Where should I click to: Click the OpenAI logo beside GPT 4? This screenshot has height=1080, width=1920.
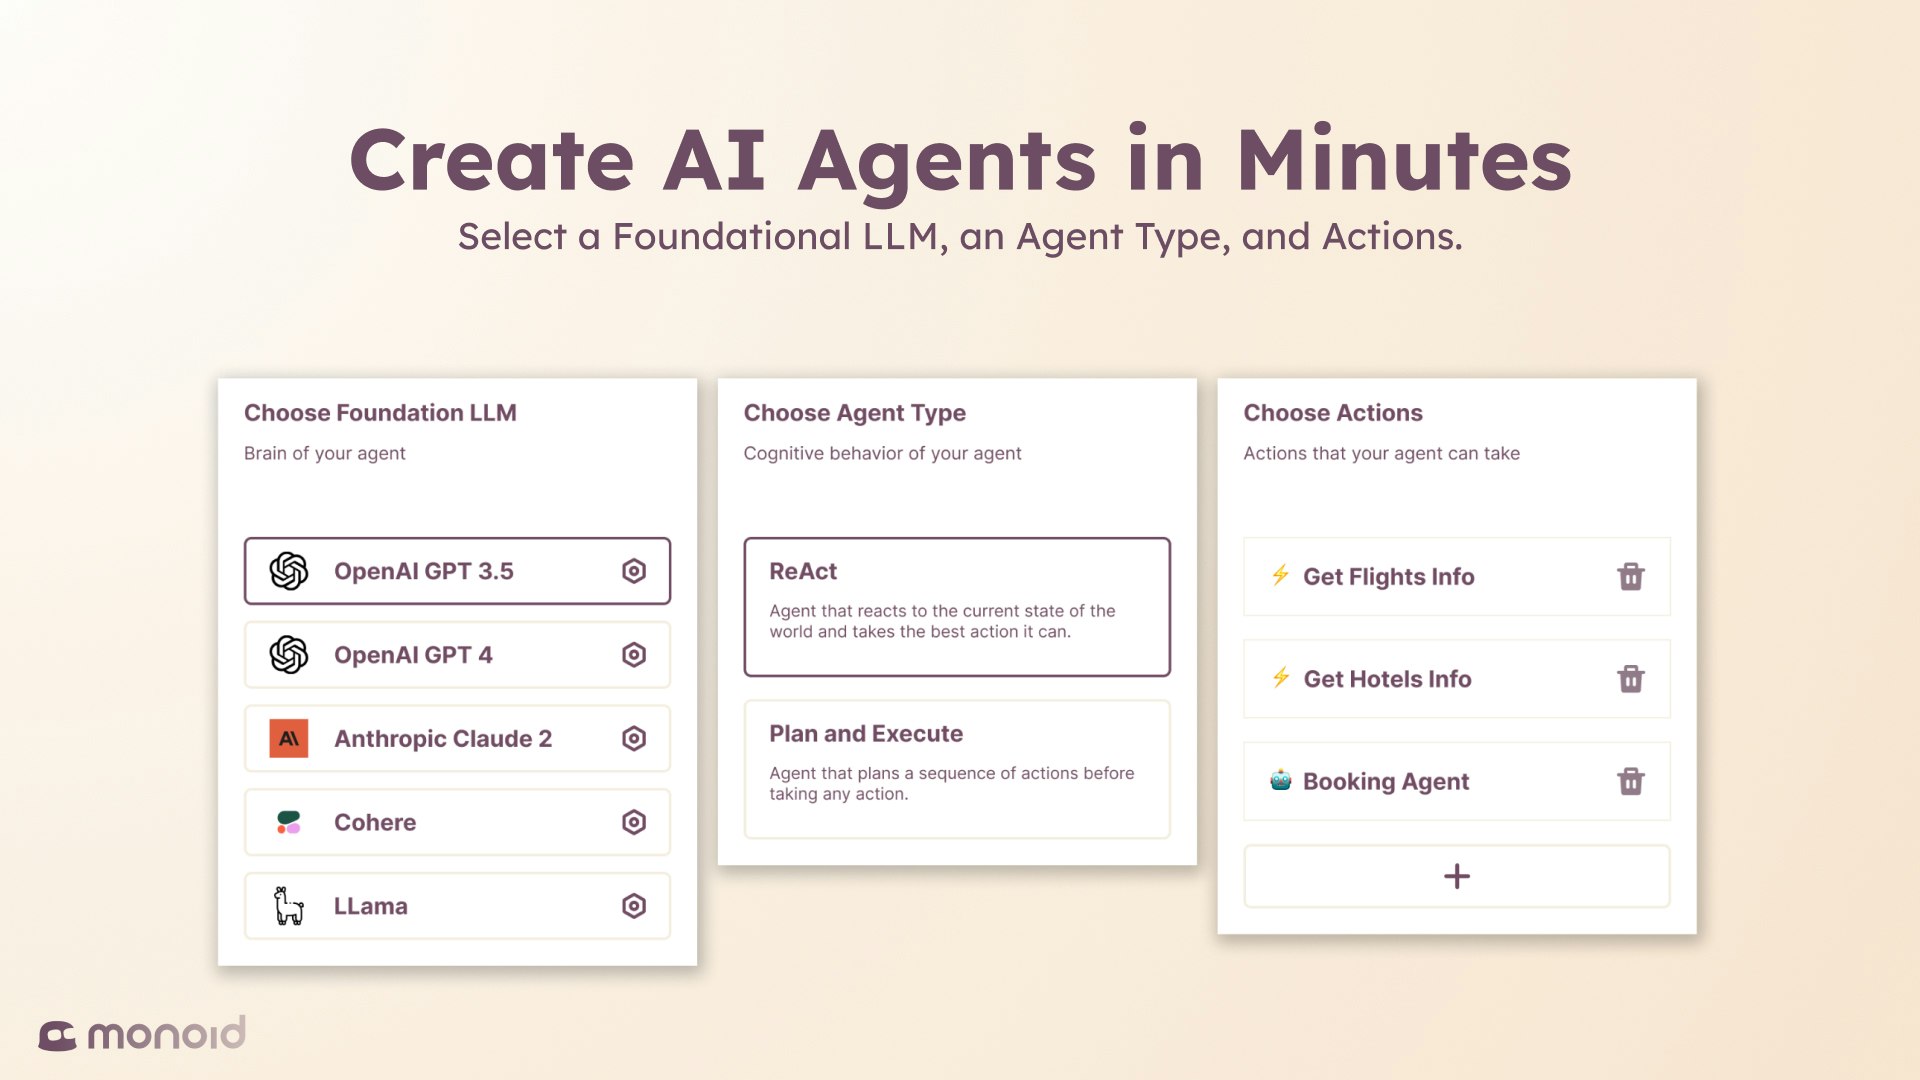coord(289,654)
